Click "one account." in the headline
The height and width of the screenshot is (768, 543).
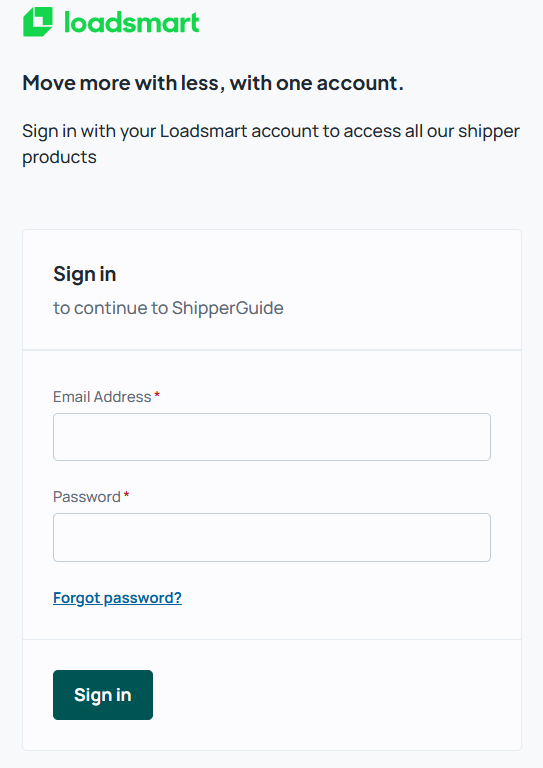(x=339, y=83)
